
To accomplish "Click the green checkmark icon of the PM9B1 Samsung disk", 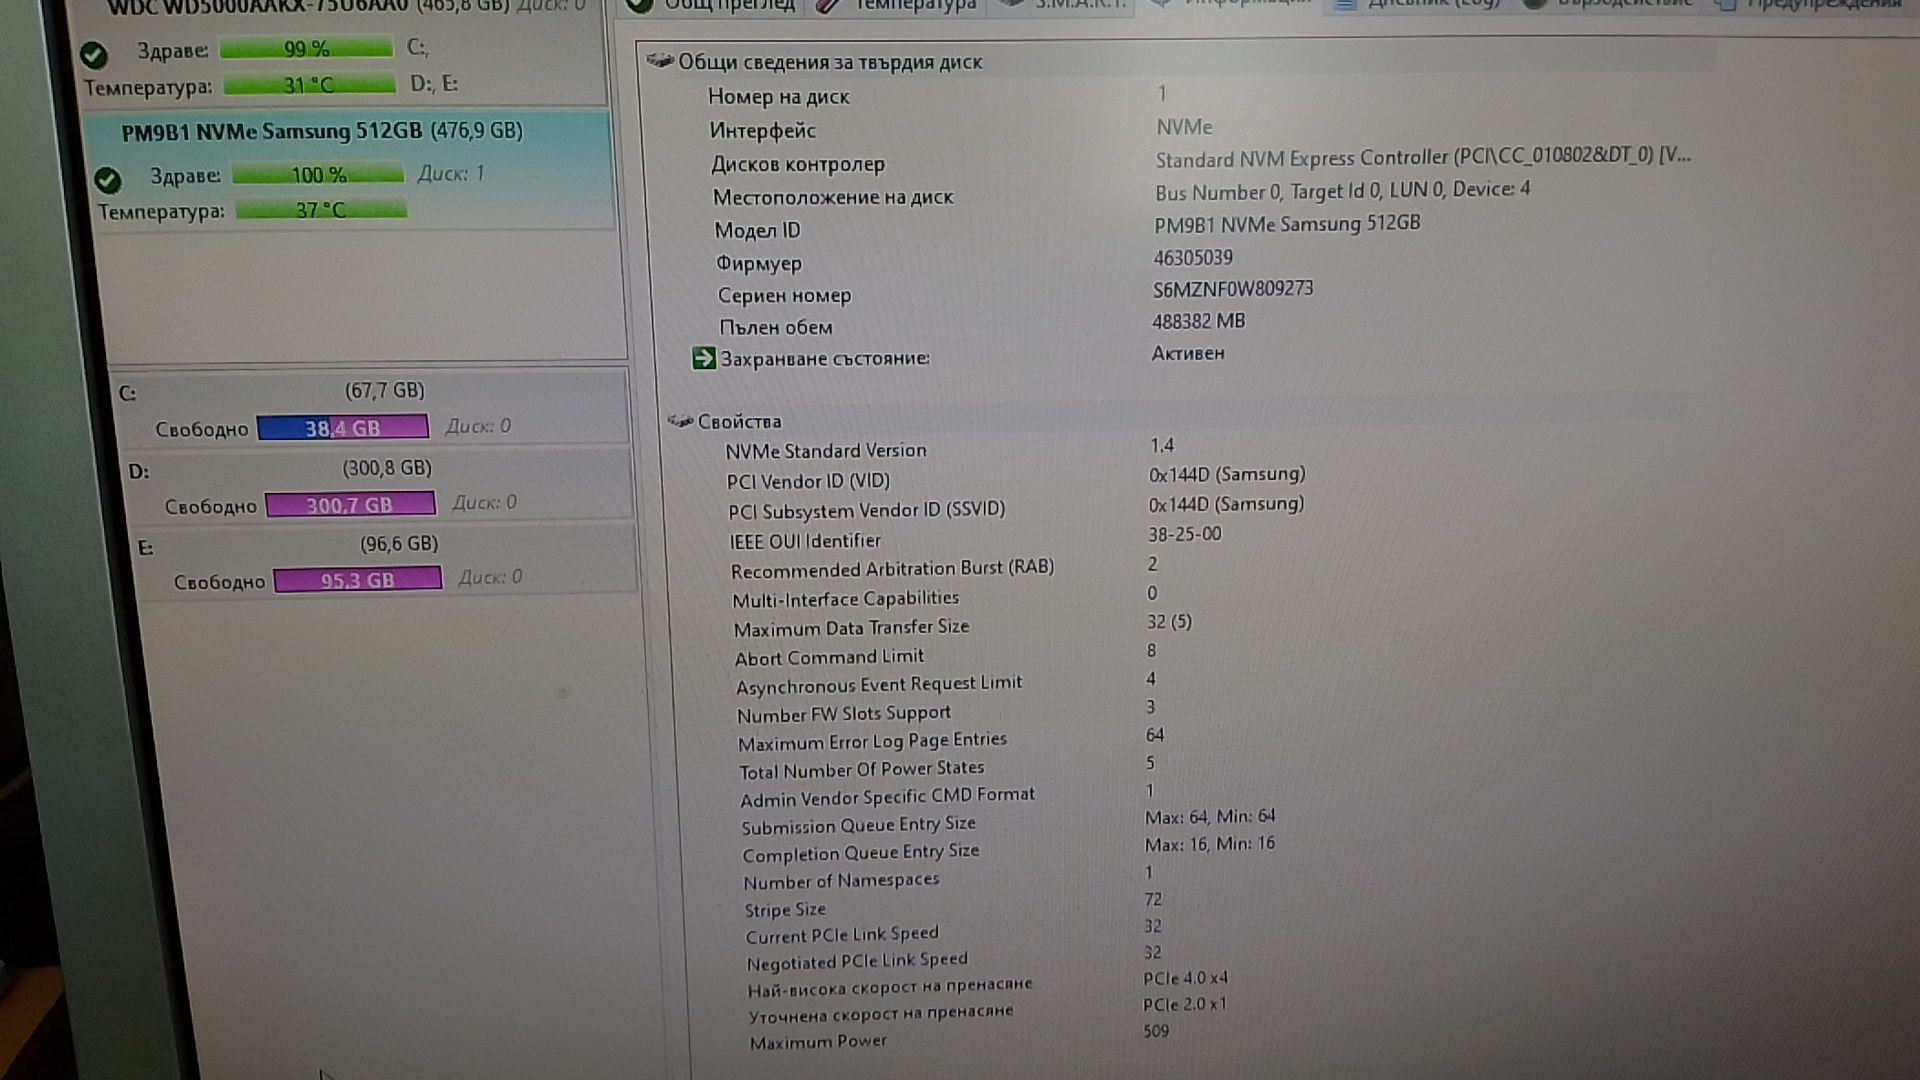I will (107, 180).
